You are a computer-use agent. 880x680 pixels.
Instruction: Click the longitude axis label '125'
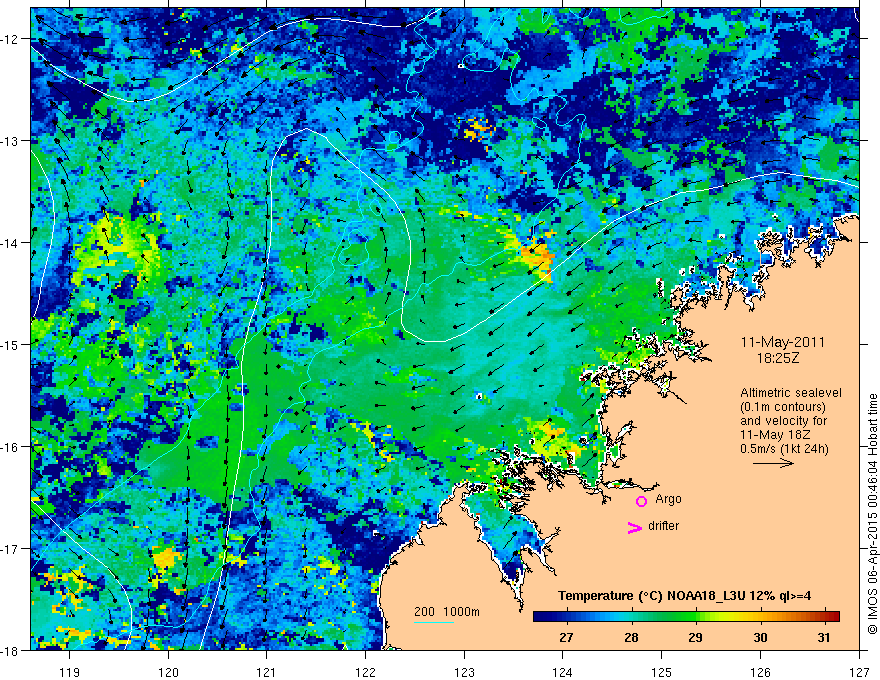(661, 672)
